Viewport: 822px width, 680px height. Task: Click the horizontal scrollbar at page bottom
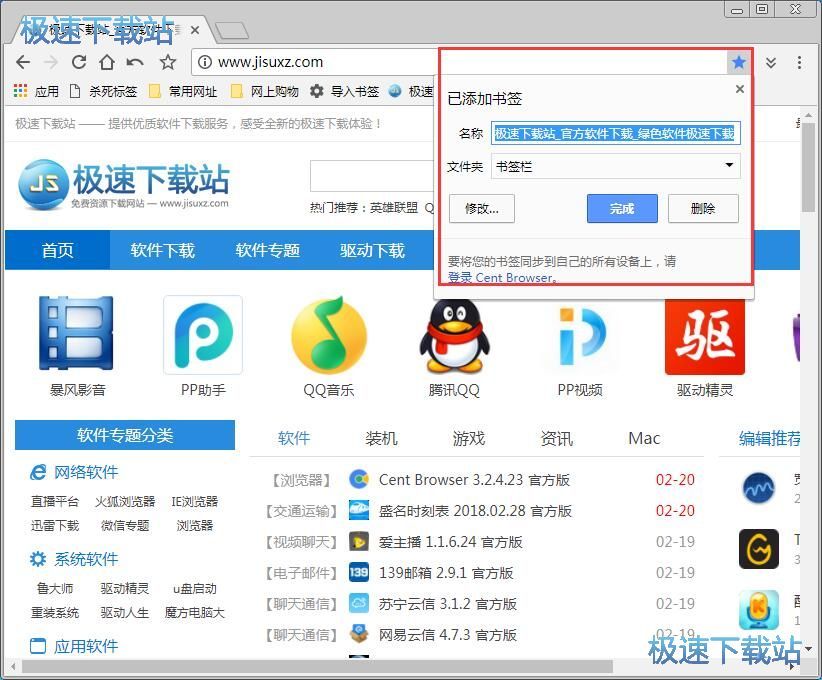[x=317, y=666]
